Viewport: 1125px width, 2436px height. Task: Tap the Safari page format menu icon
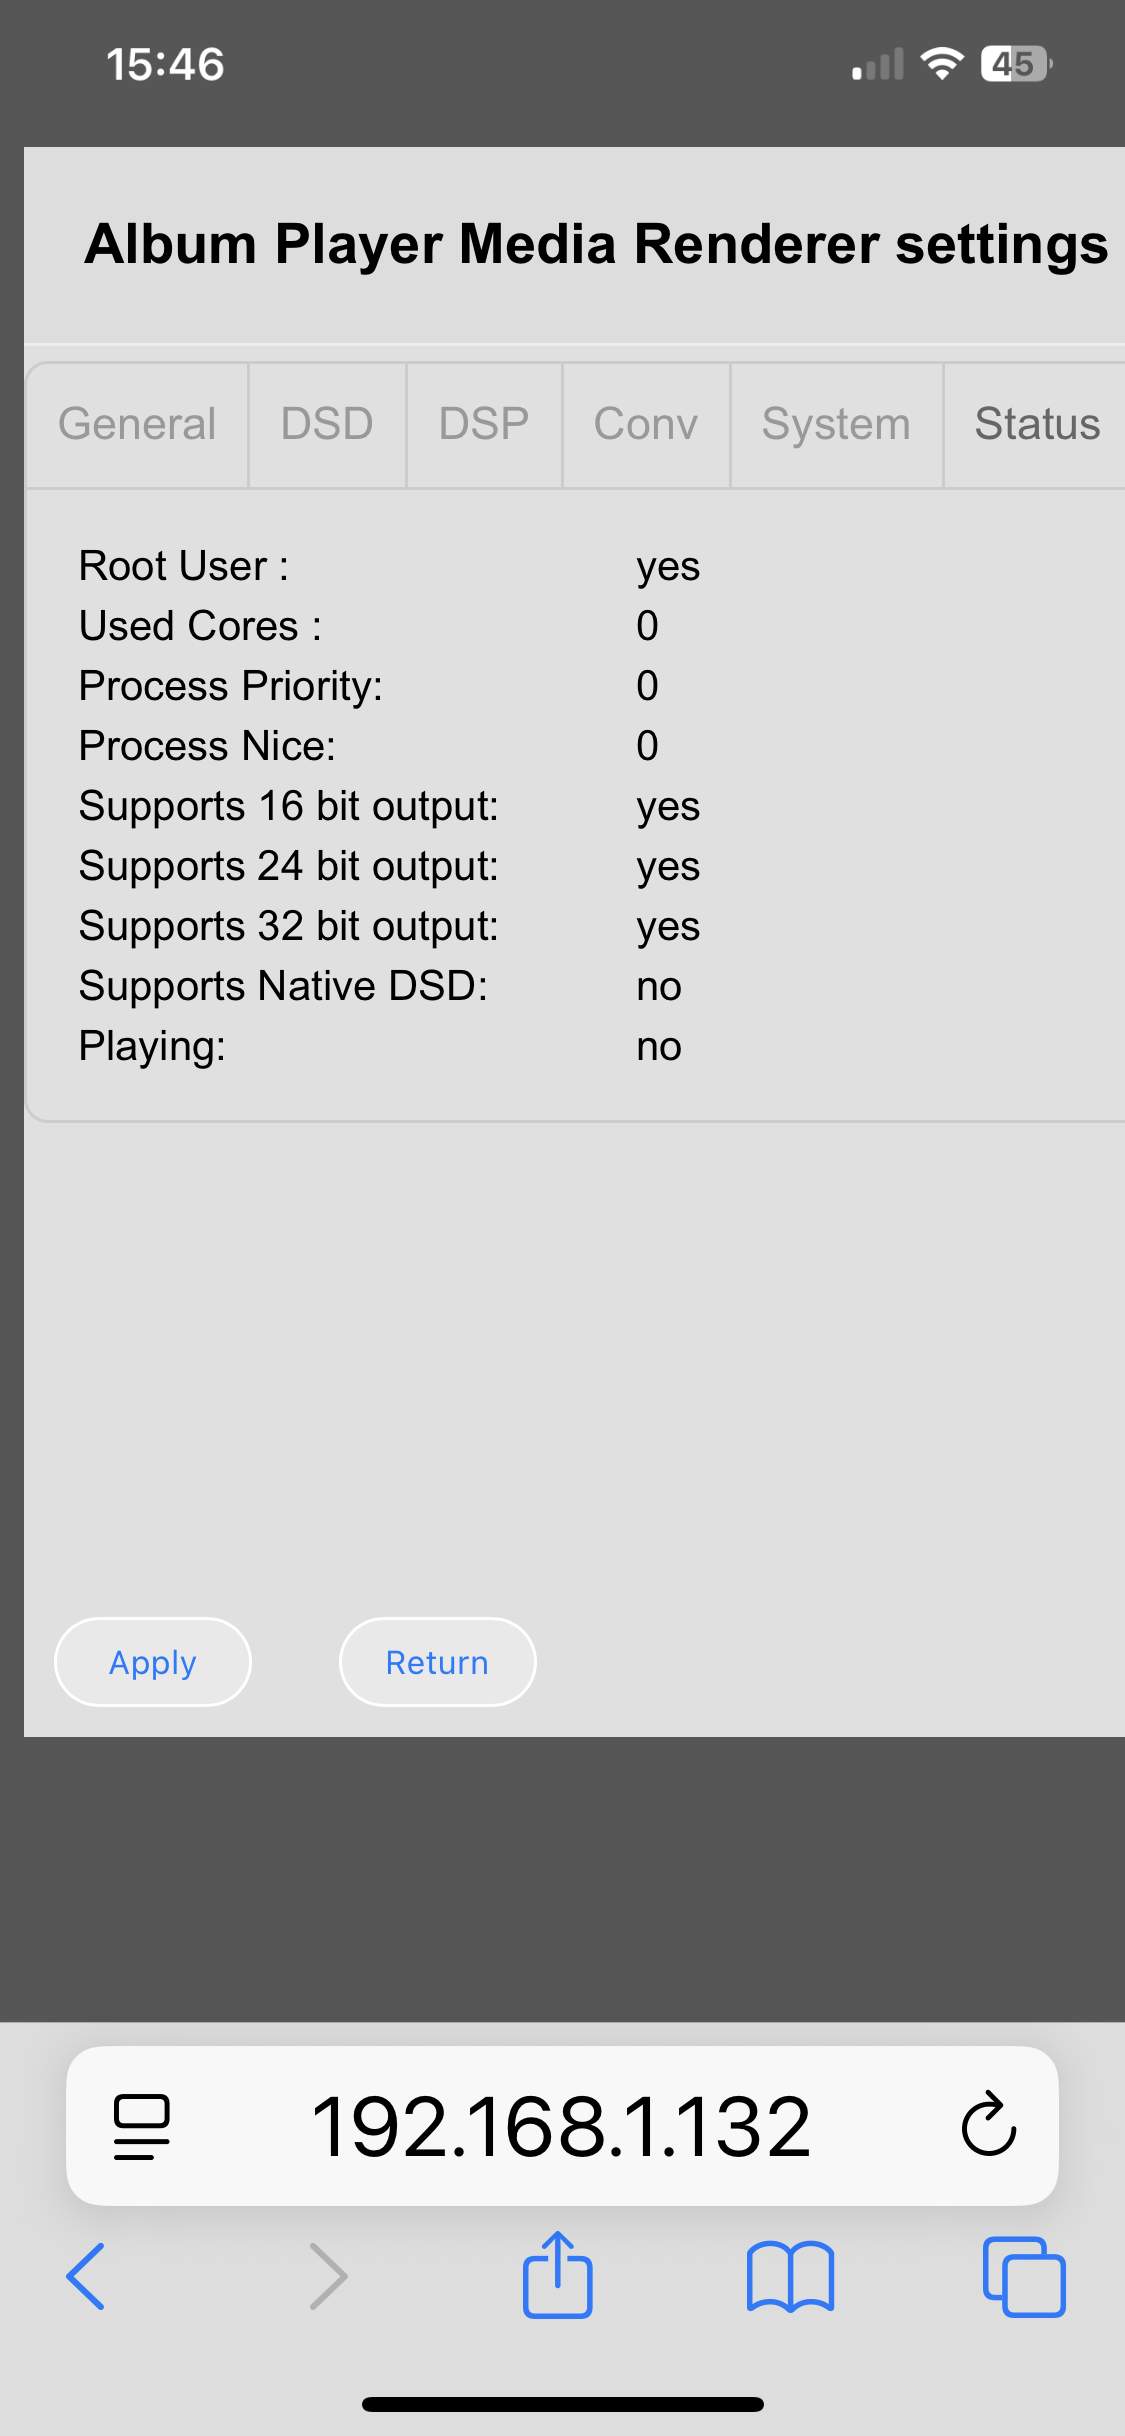[x=141, y=2126]
